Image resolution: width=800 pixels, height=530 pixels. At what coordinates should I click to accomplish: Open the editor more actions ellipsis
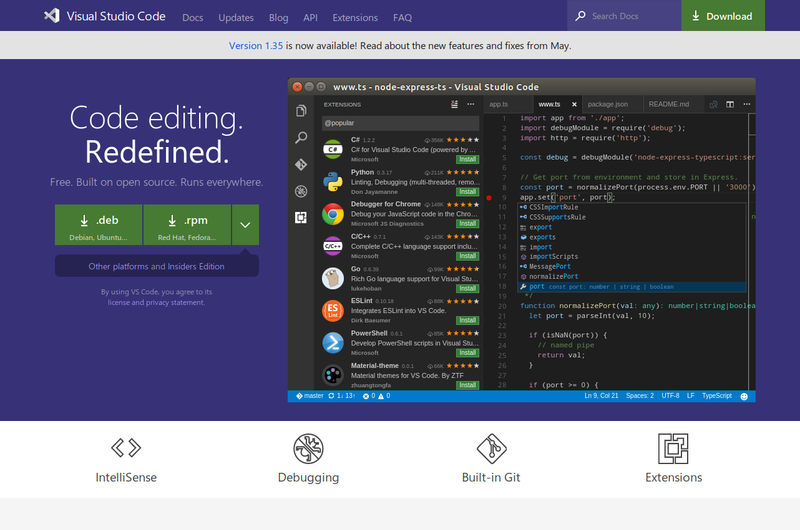tap(746, 104)
